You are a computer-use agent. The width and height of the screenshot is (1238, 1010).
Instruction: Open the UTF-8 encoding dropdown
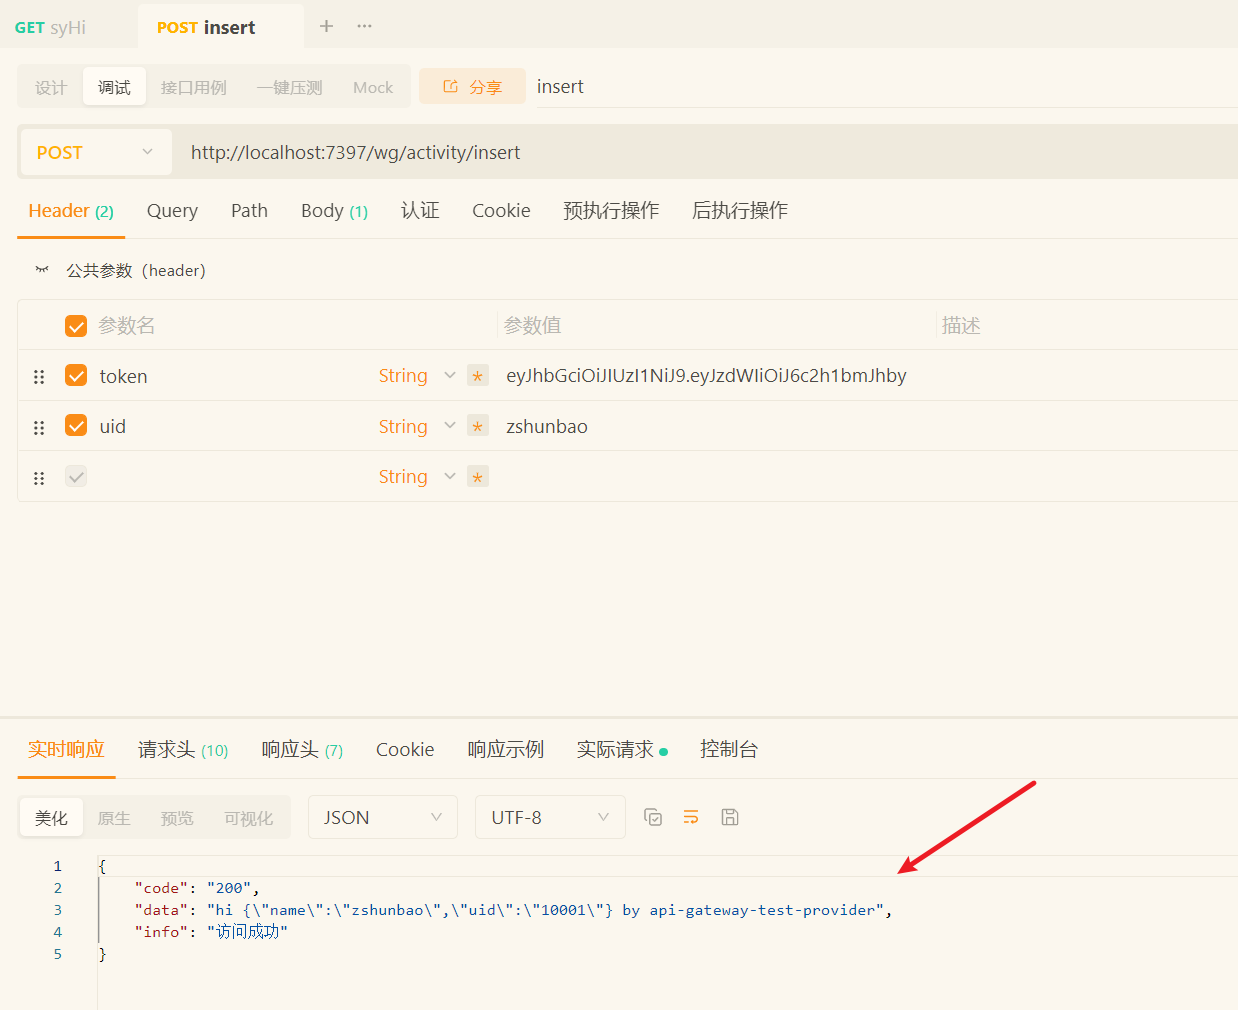click(549, 817)
